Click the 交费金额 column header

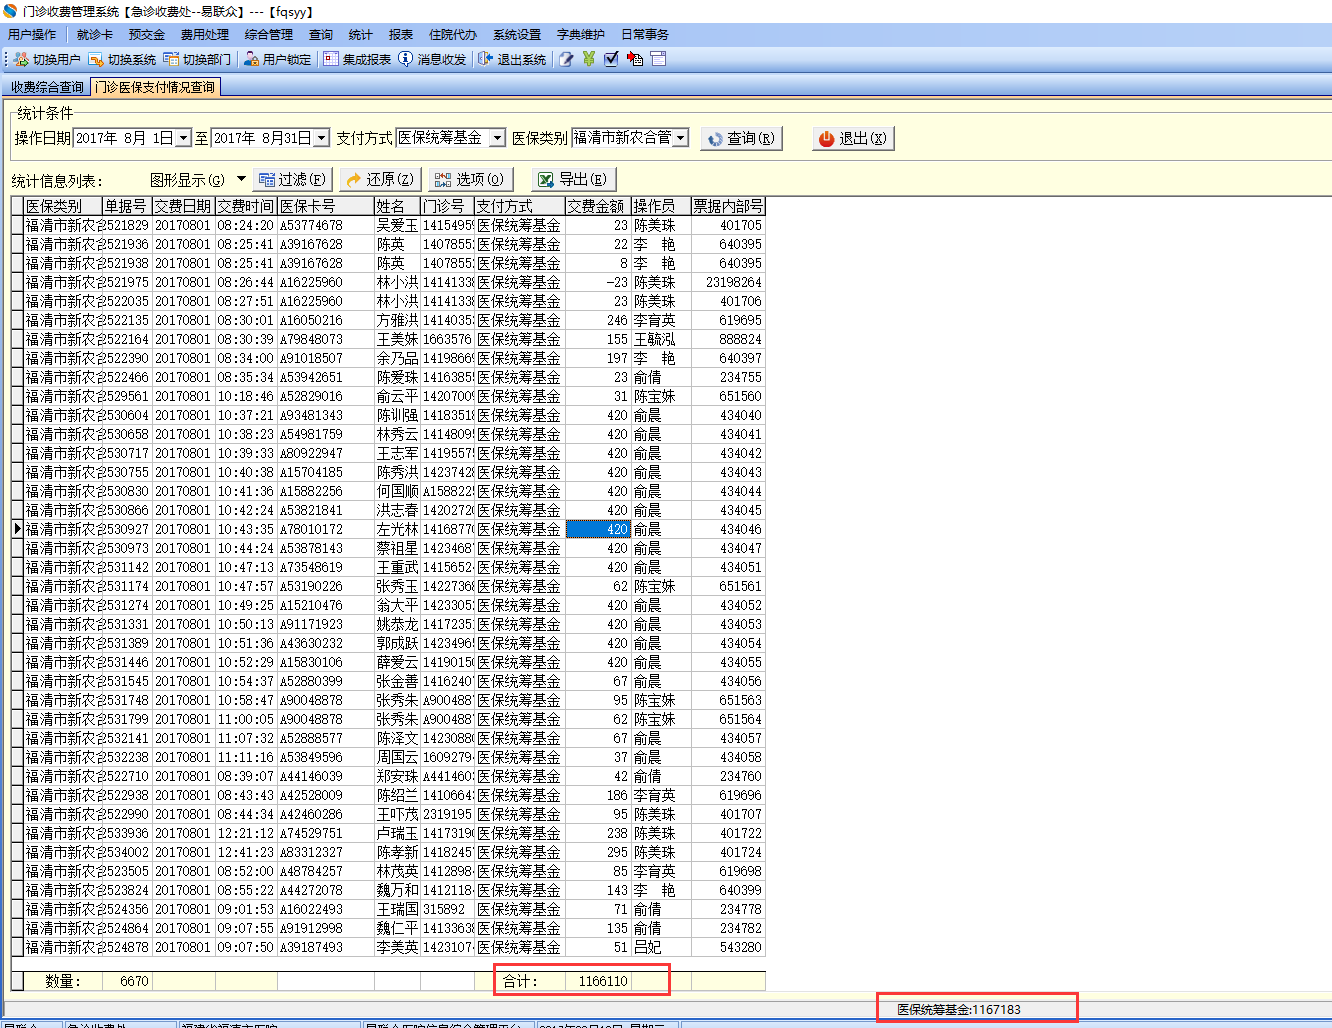pyautogui.click(x=598, y=206)
